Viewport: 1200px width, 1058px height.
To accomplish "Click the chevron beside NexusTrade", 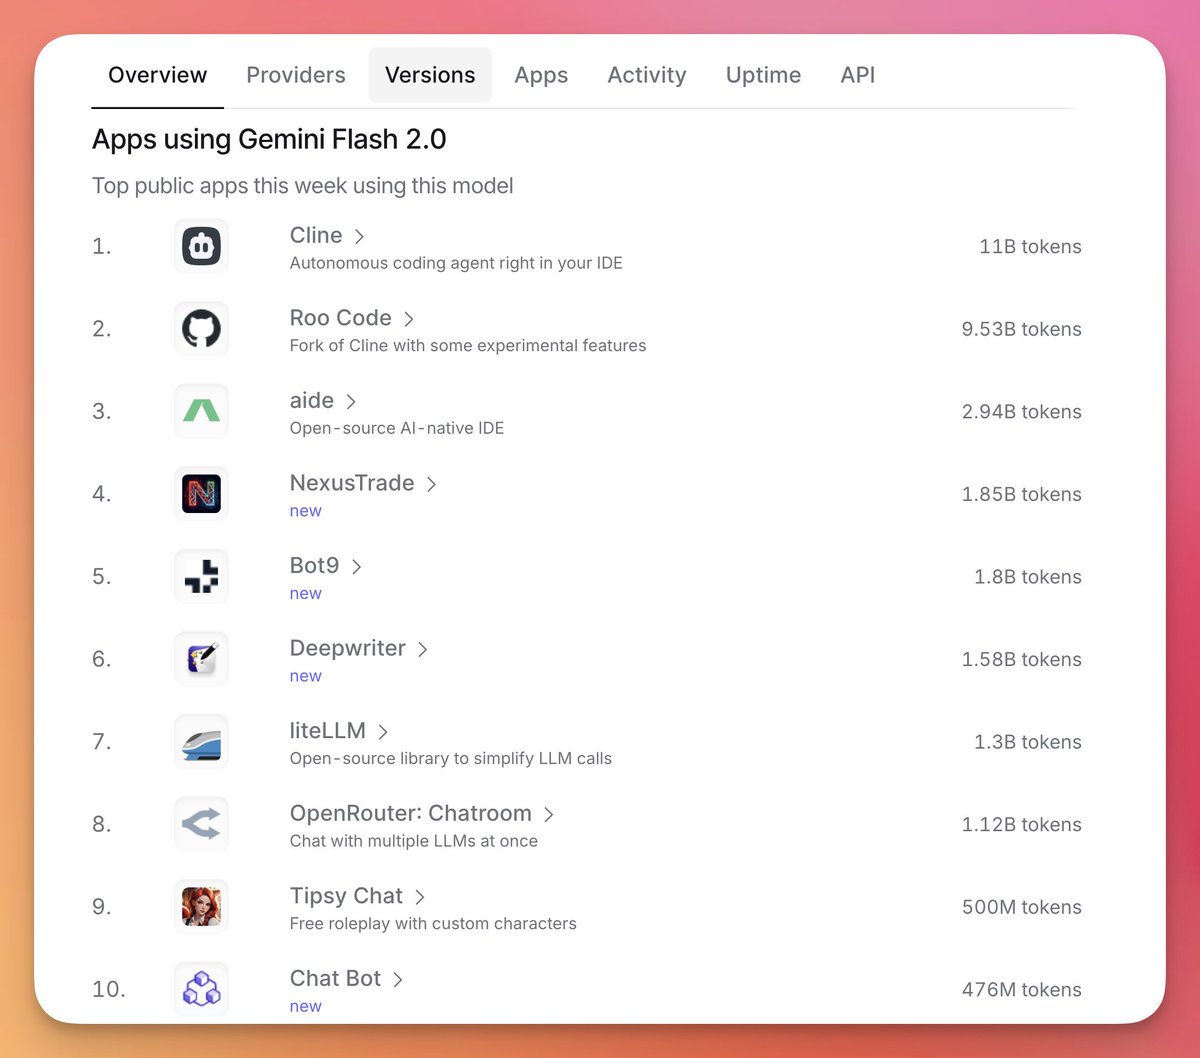I will pos(431,484).
